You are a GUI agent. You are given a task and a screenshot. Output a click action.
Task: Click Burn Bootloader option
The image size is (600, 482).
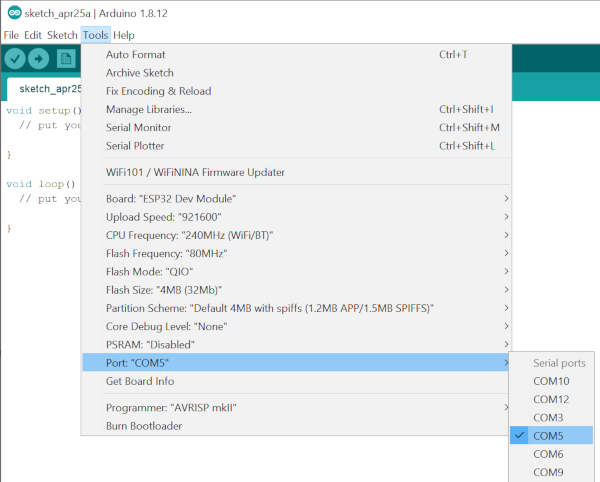point(145,426)
